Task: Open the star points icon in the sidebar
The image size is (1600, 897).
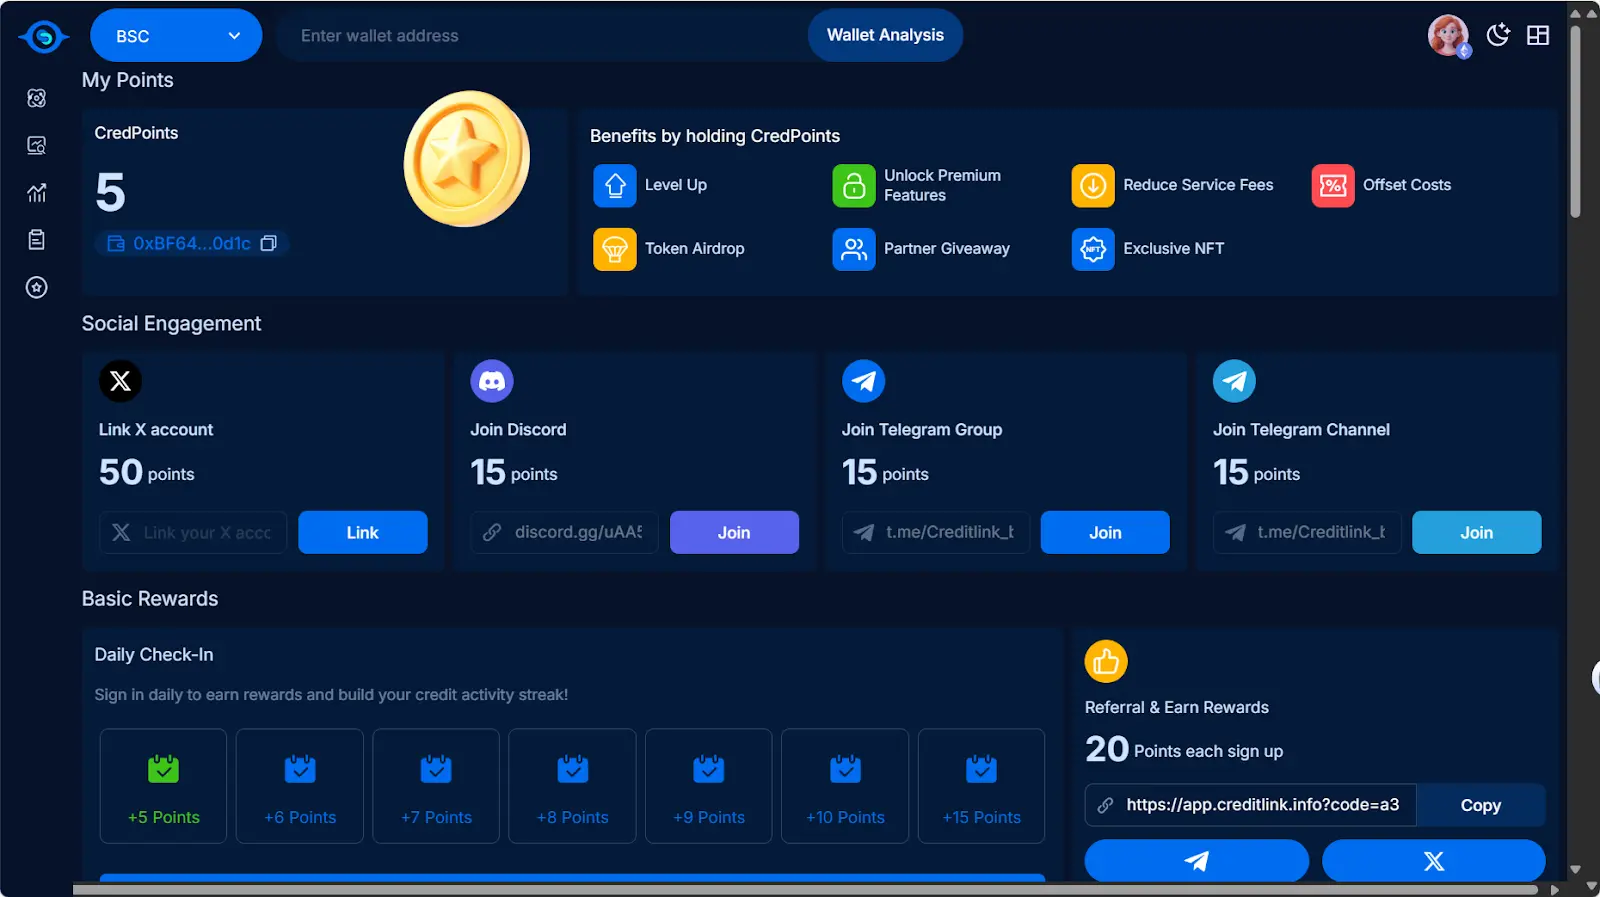Action: [37, 288]
